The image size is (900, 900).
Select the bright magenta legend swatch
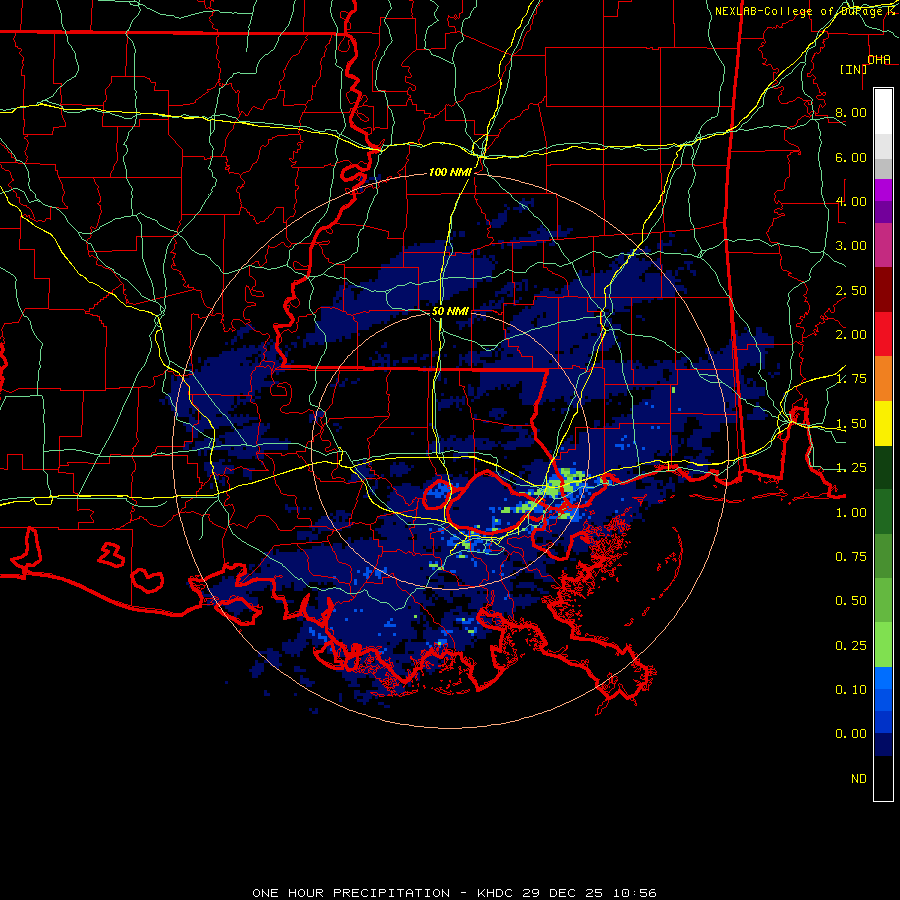[883, 190]
